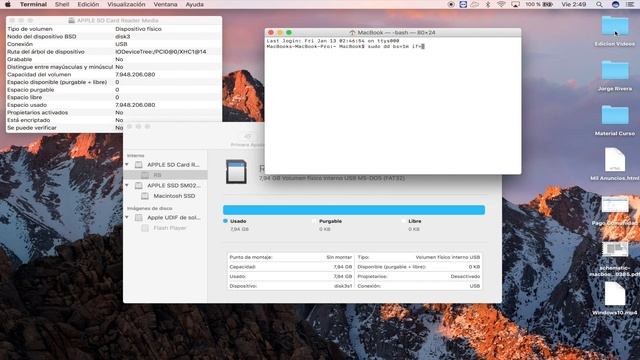Image resolution: width=640 pixels, height=360 pixels.
Task: Open the Apple menu
Action: 8,4
